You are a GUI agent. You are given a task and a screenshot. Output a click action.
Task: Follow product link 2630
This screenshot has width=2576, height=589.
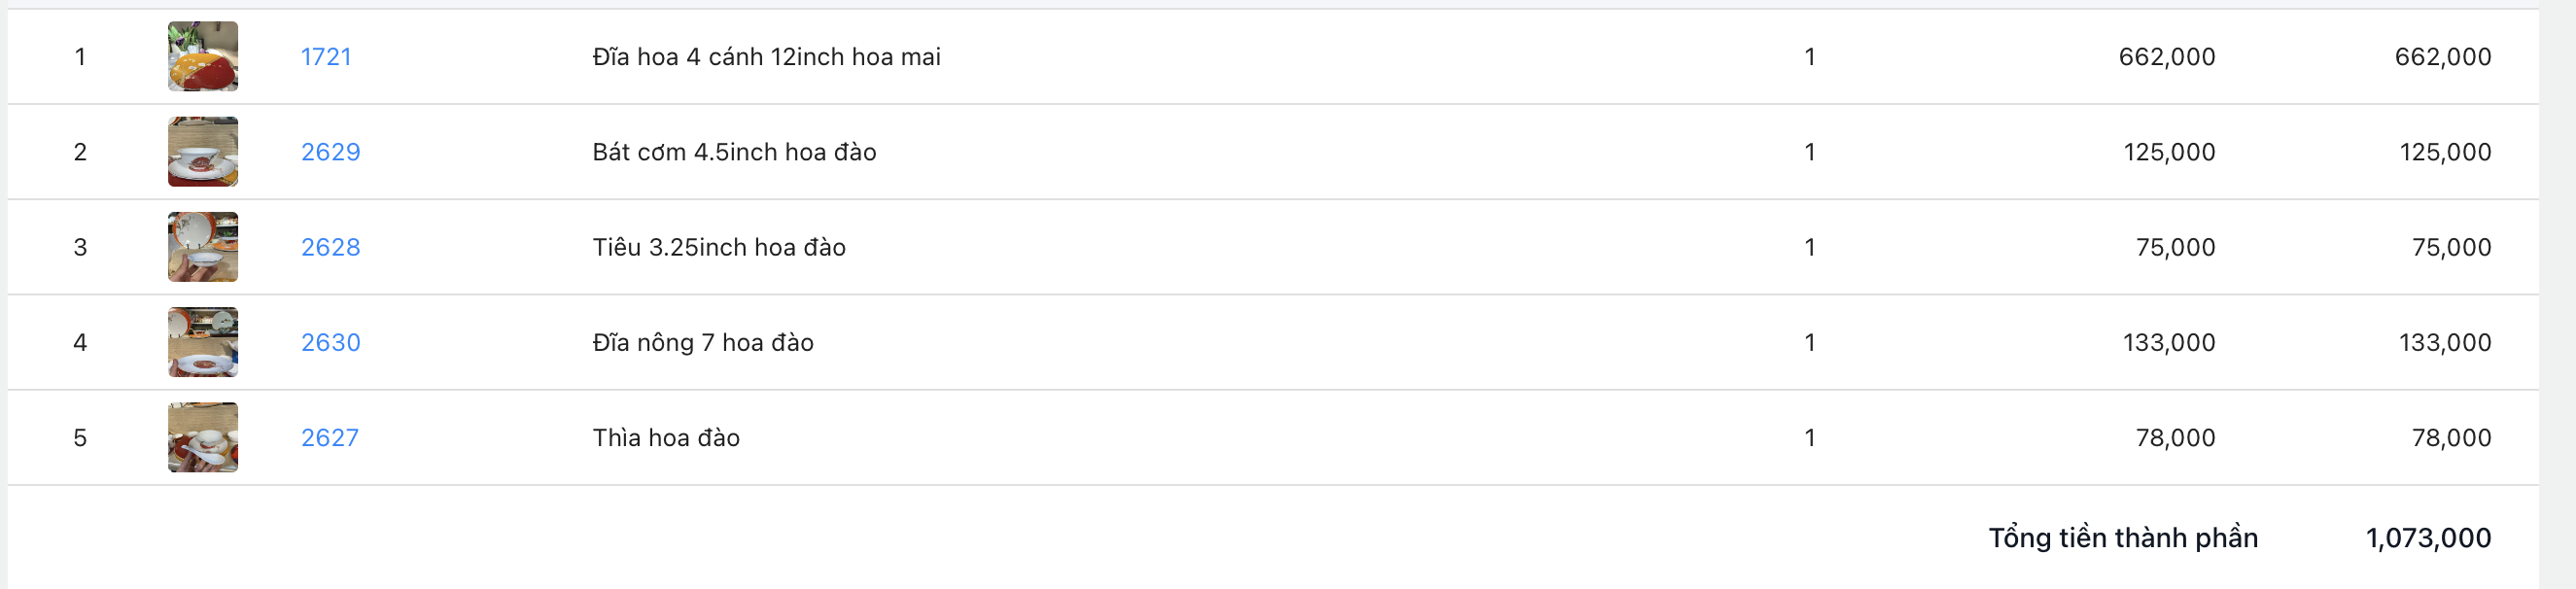coord(330,342)
